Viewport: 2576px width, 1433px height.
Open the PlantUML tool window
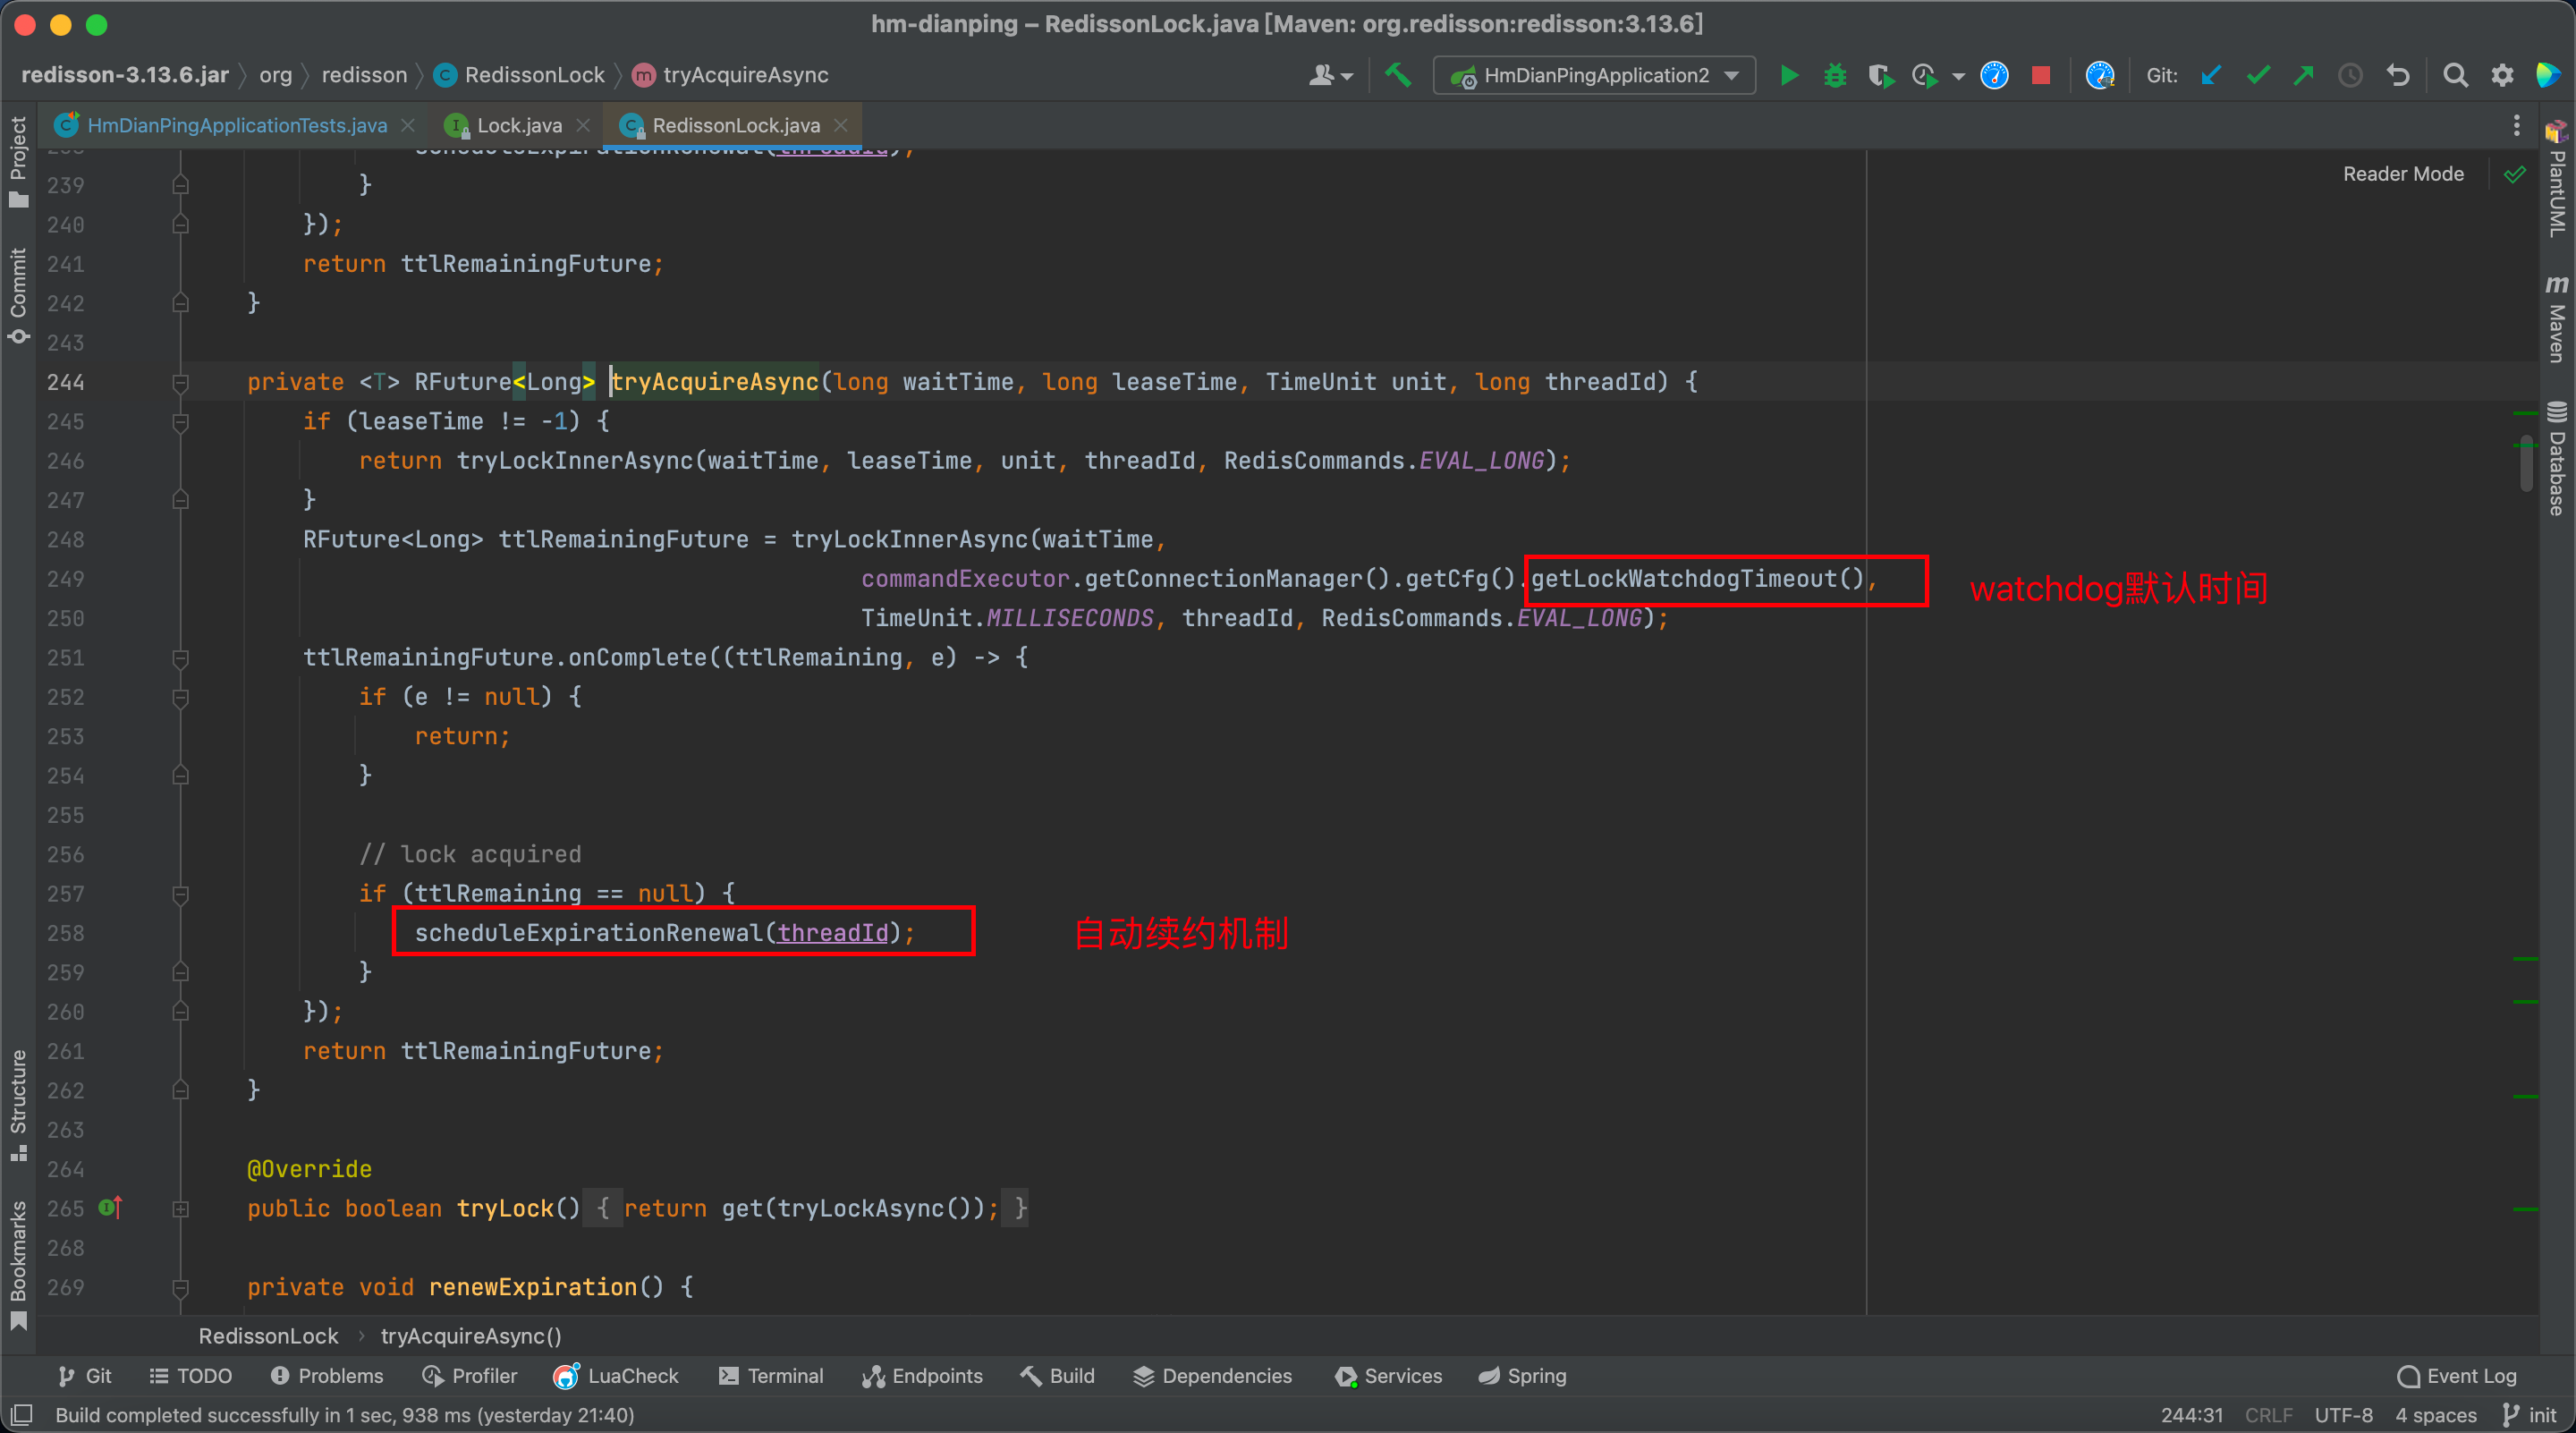(2556, 178)
